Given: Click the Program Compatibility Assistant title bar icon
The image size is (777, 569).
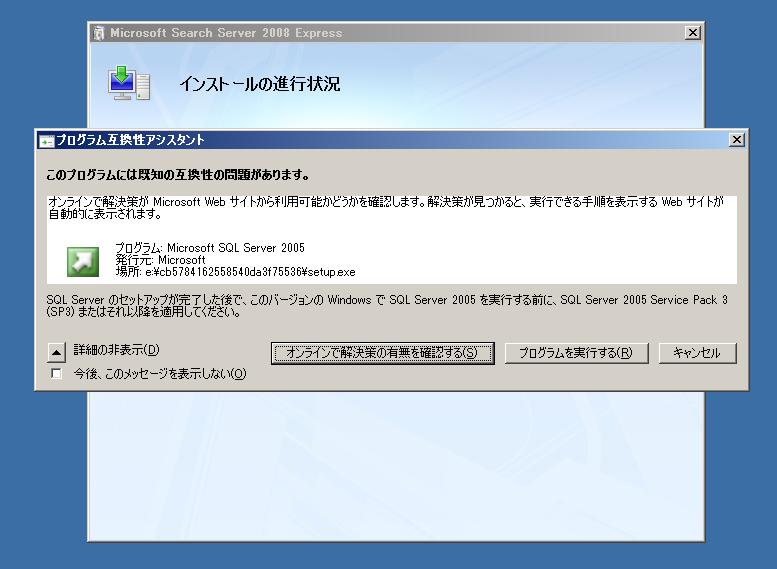Looking at the screenshot, I should pyautogui.click(x=46, y=141).
